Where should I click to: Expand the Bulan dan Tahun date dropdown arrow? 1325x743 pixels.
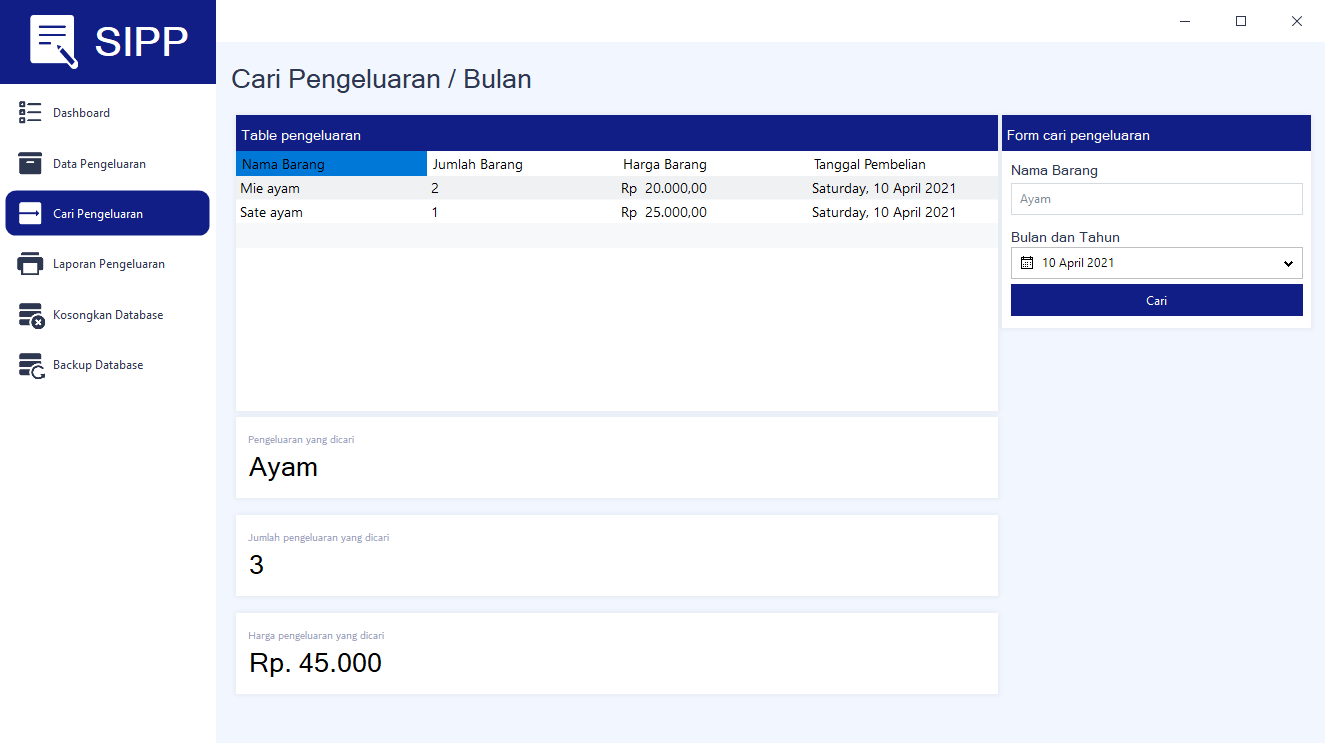(x=1288, y=264)
